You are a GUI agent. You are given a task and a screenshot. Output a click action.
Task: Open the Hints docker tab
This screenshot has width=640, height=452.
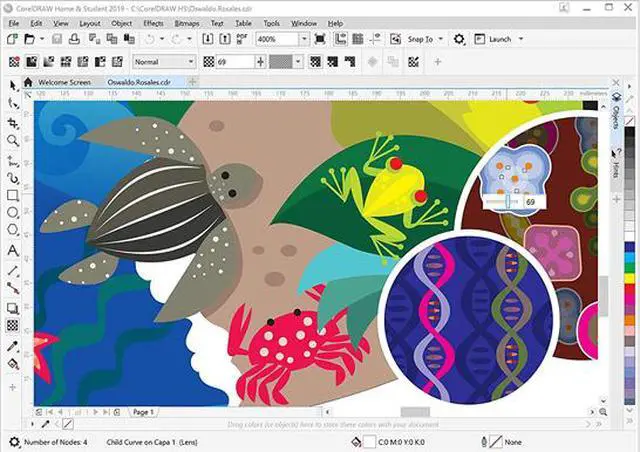[x=616, y=163]
